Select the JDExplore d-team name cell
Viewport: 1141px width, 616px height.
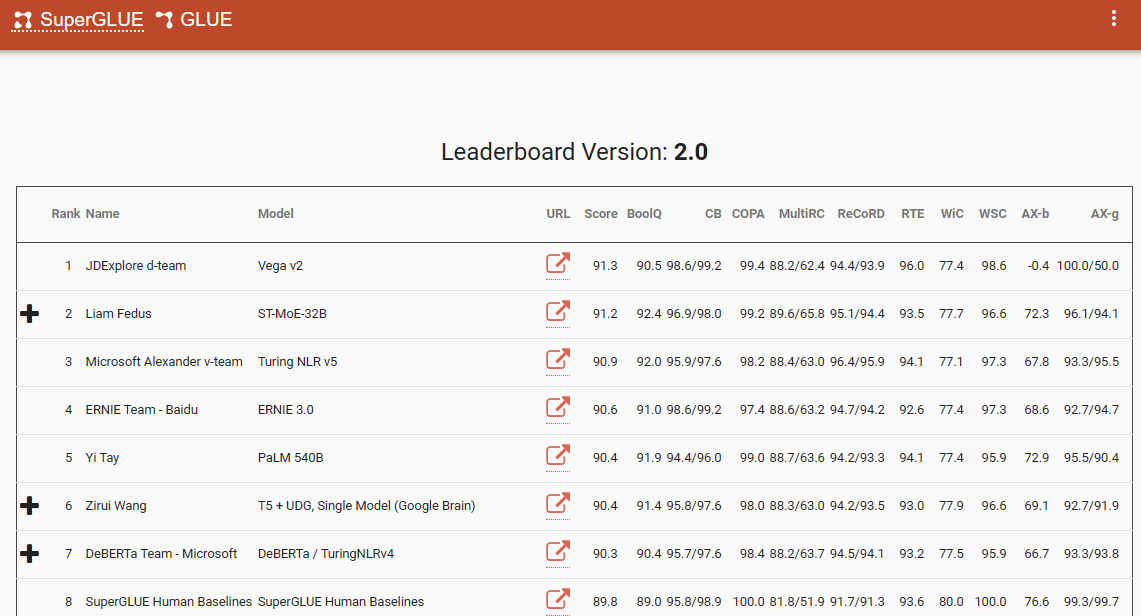tap(136, 265)
